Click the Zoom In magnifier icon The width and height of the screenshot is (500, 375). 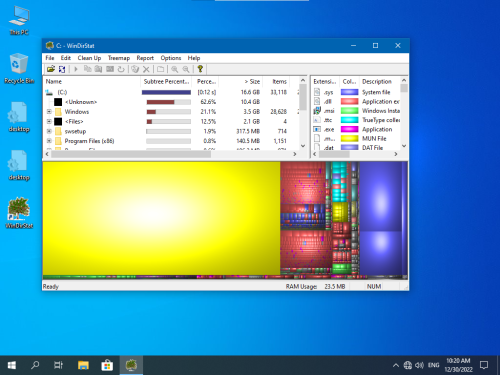pyautogui.click(x=175, y=69)
